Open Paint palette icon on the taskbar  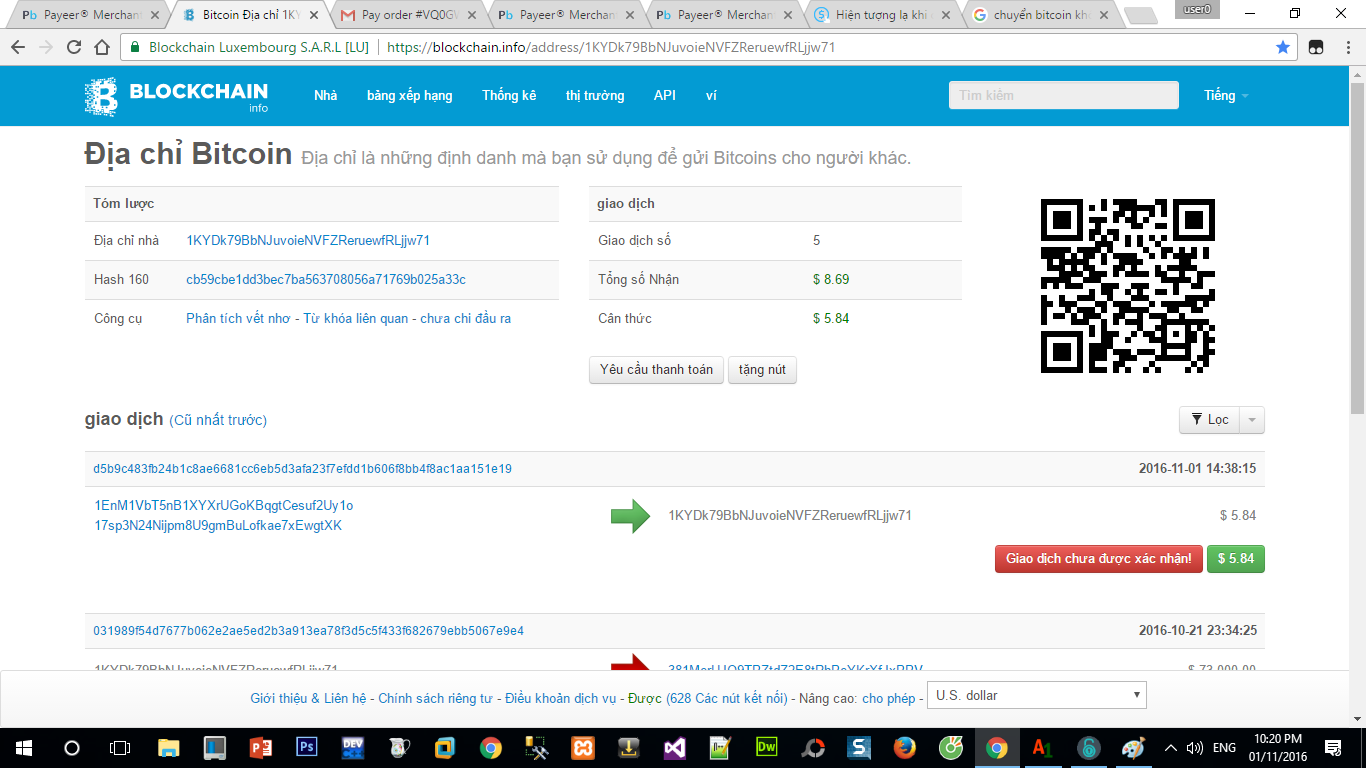tap(1133, 748)
